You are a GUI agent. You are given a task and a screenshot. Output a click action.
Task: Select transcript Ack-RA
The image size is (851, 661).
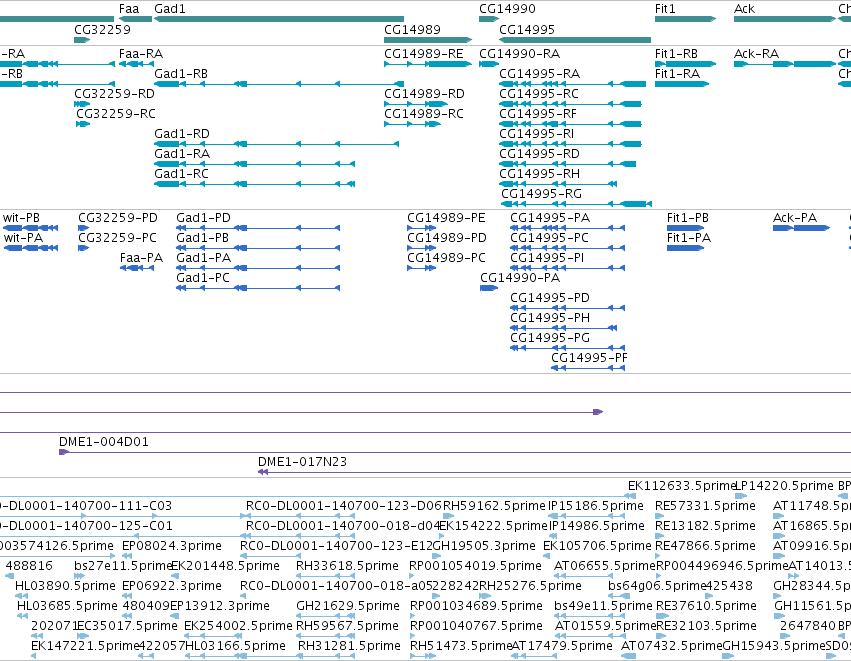[785, 64]
